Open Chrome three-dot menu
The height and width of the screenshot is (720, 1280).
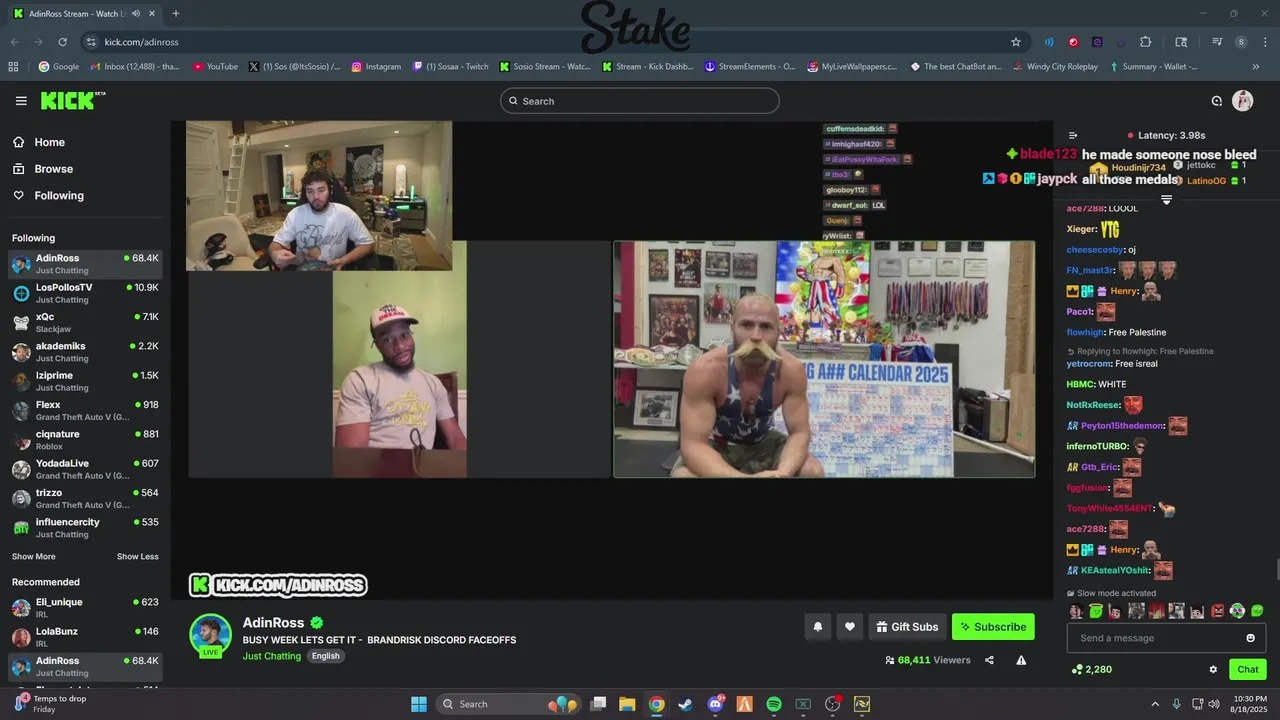[x=1265, y=42]
